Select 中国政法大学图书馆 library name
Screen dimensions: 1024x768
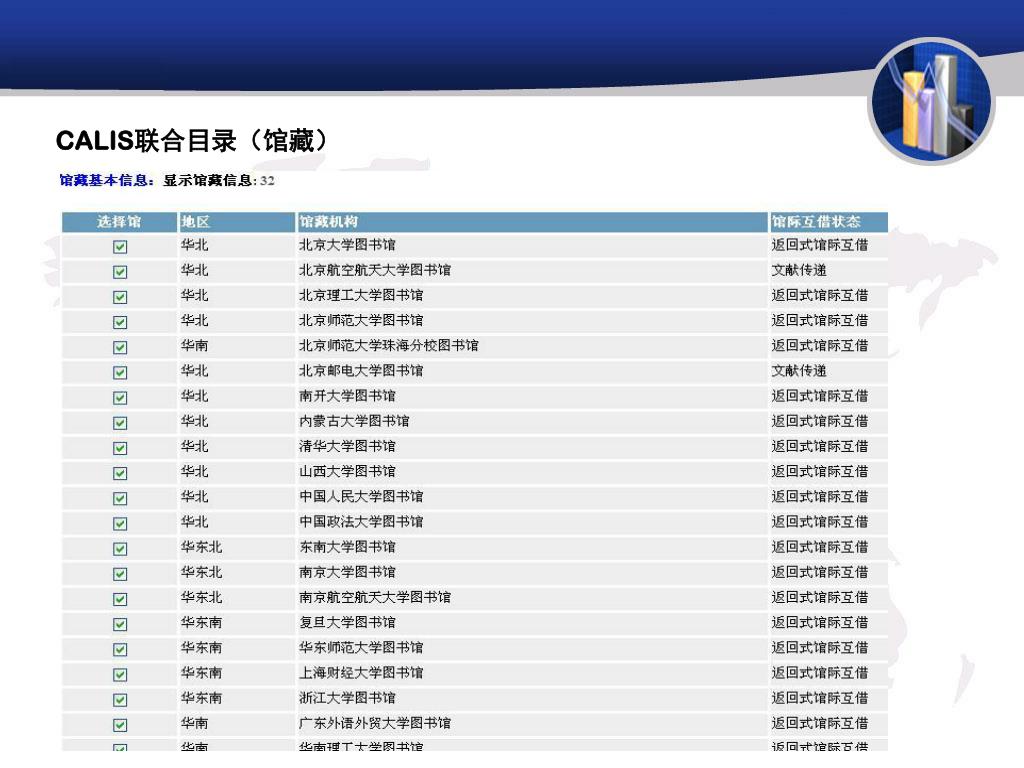pos(361,522)
